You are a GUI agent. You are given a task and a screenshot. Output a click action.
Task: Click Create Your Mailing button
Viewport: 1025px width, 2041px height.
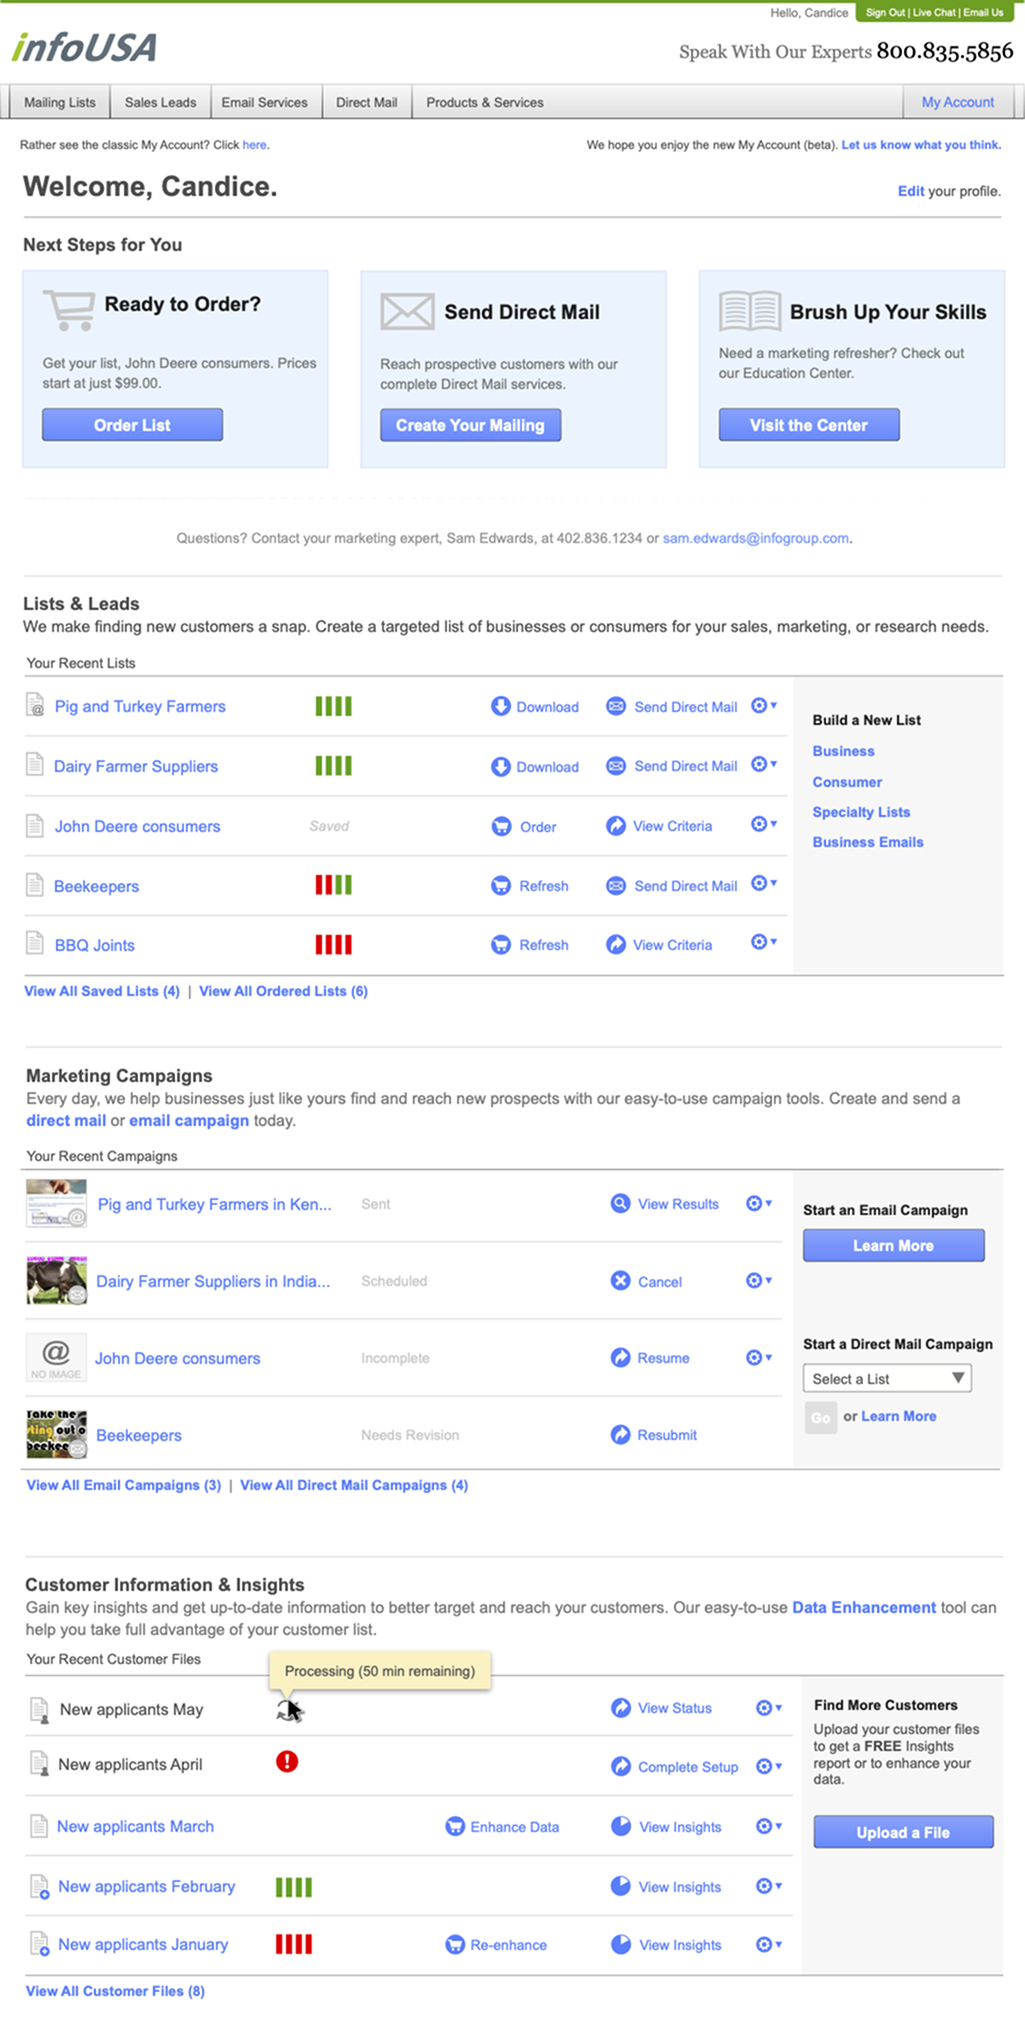(470, 425)
